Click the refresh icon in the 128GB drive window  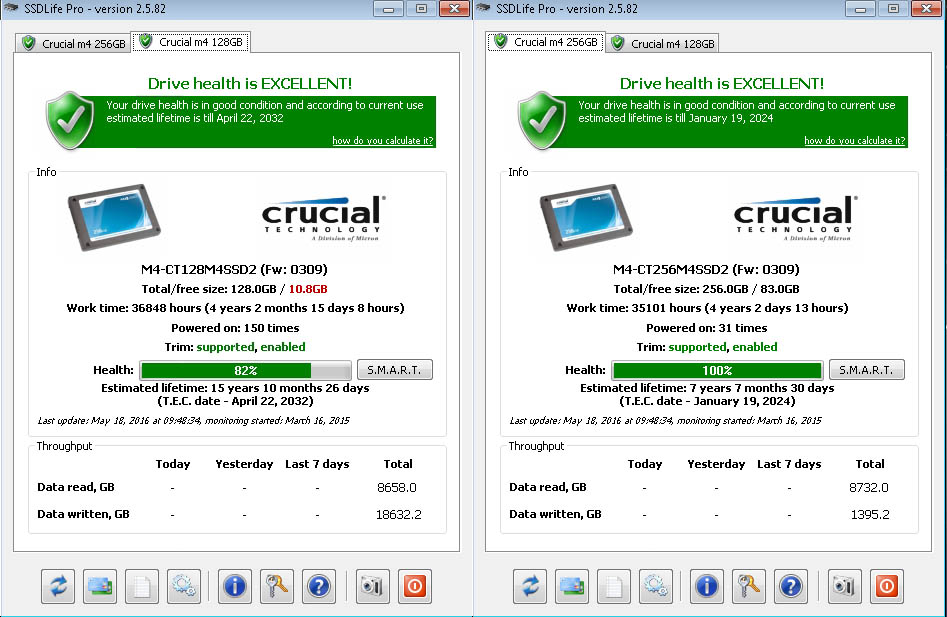pyautogui.click(x=58, y=586)
